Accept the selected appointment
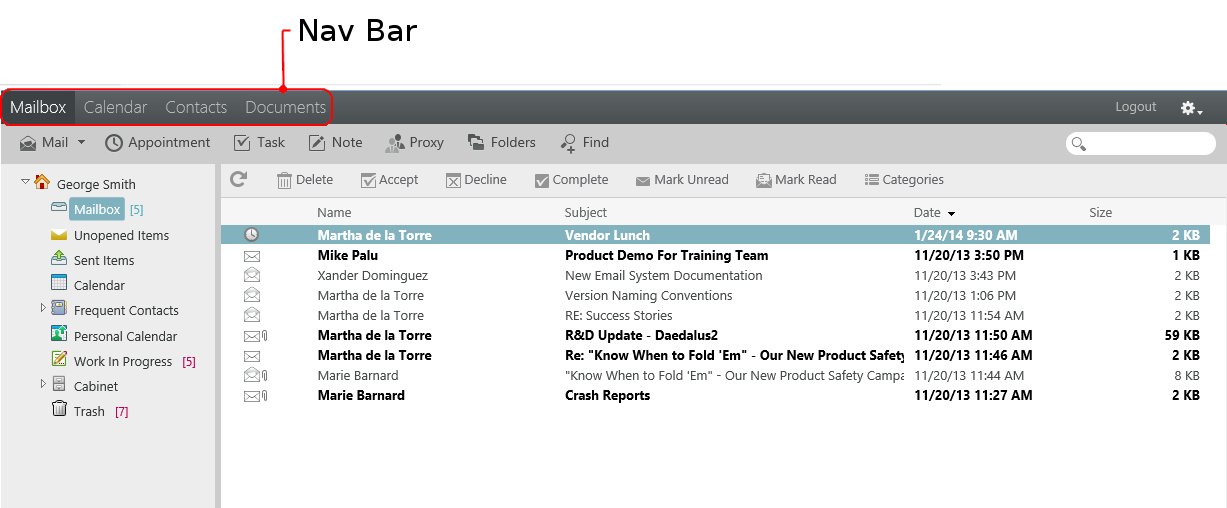The width and height of the screenshot is (1227, 508). [390, 180]
